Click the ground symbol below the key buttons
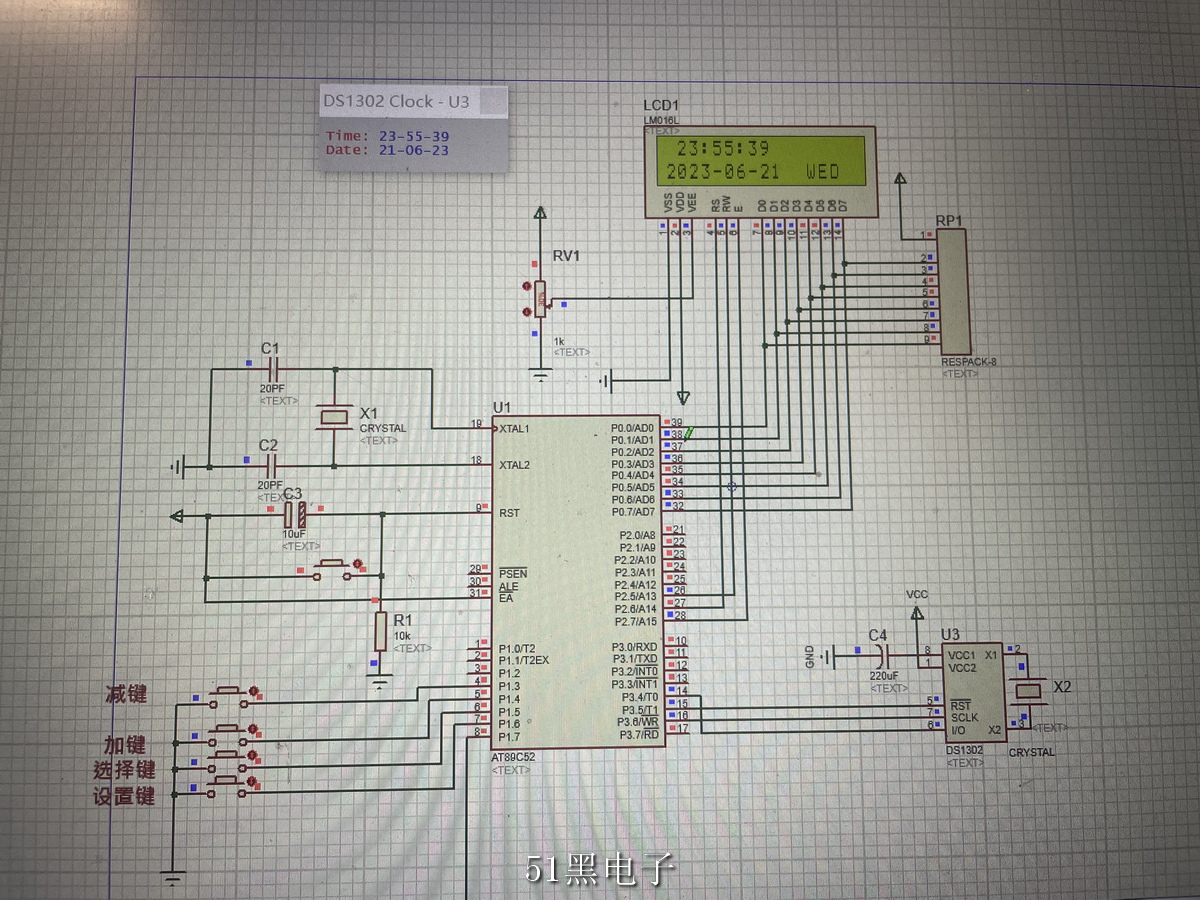 pos(173,877)
